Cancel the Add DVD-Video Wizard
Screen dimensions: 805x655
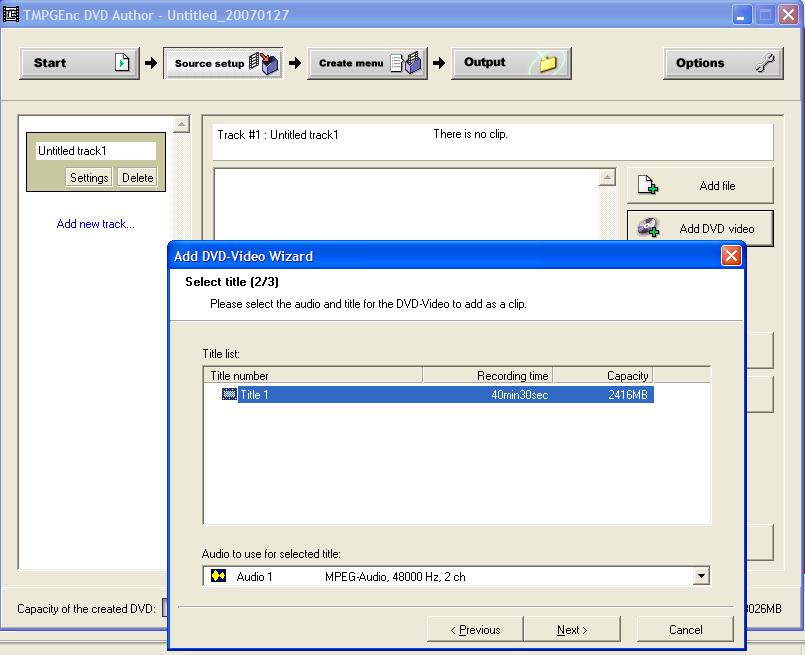point(685,629)
